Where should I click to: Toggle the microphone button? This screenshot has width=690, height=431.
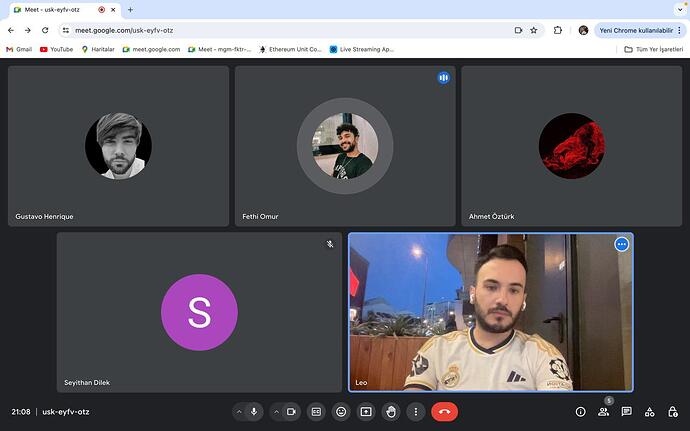[254, 412]
